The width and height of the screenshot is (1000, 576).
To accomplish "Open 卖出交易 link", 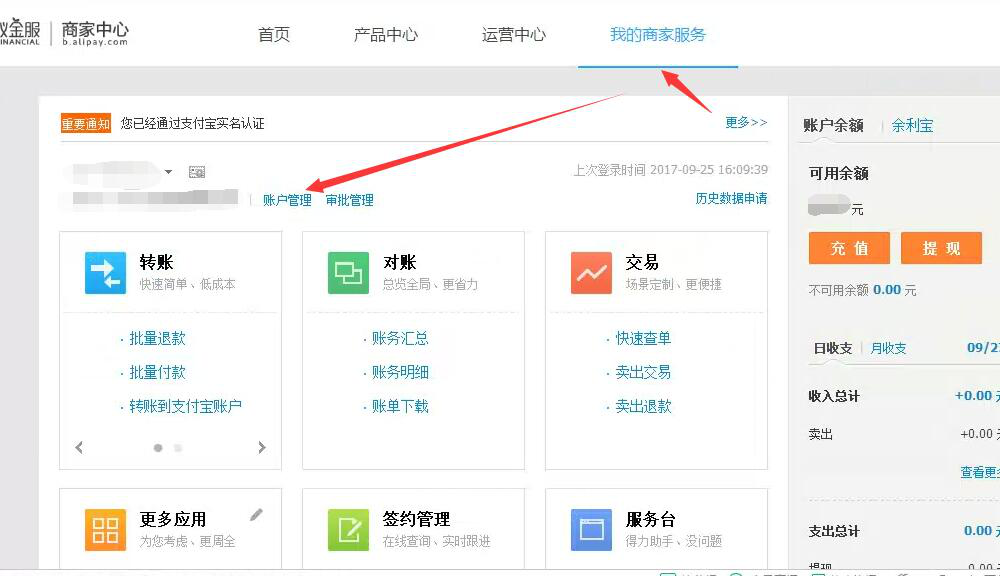I will [x=643, y=372].
